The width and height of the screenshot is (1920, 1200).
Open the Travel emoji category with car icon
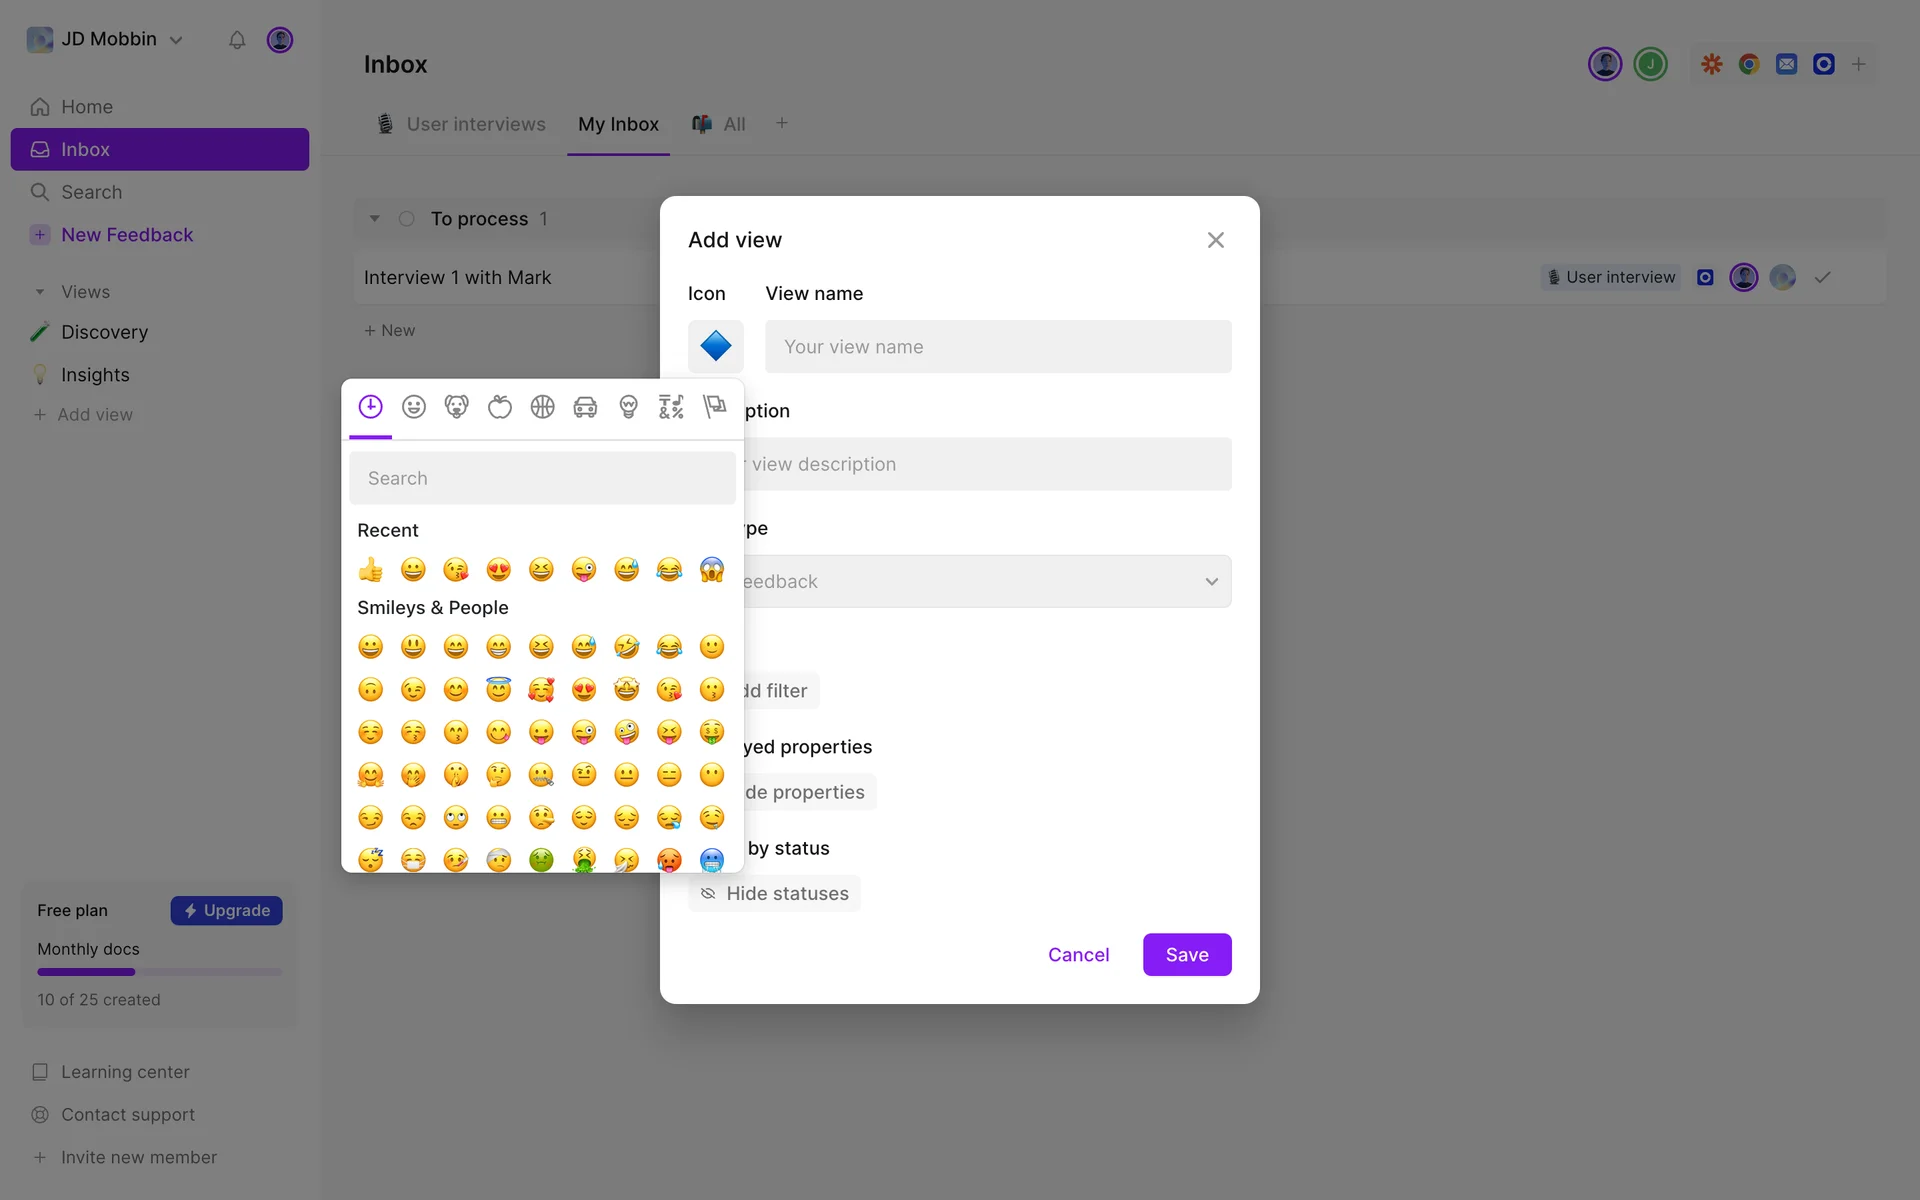click(585, 407)
